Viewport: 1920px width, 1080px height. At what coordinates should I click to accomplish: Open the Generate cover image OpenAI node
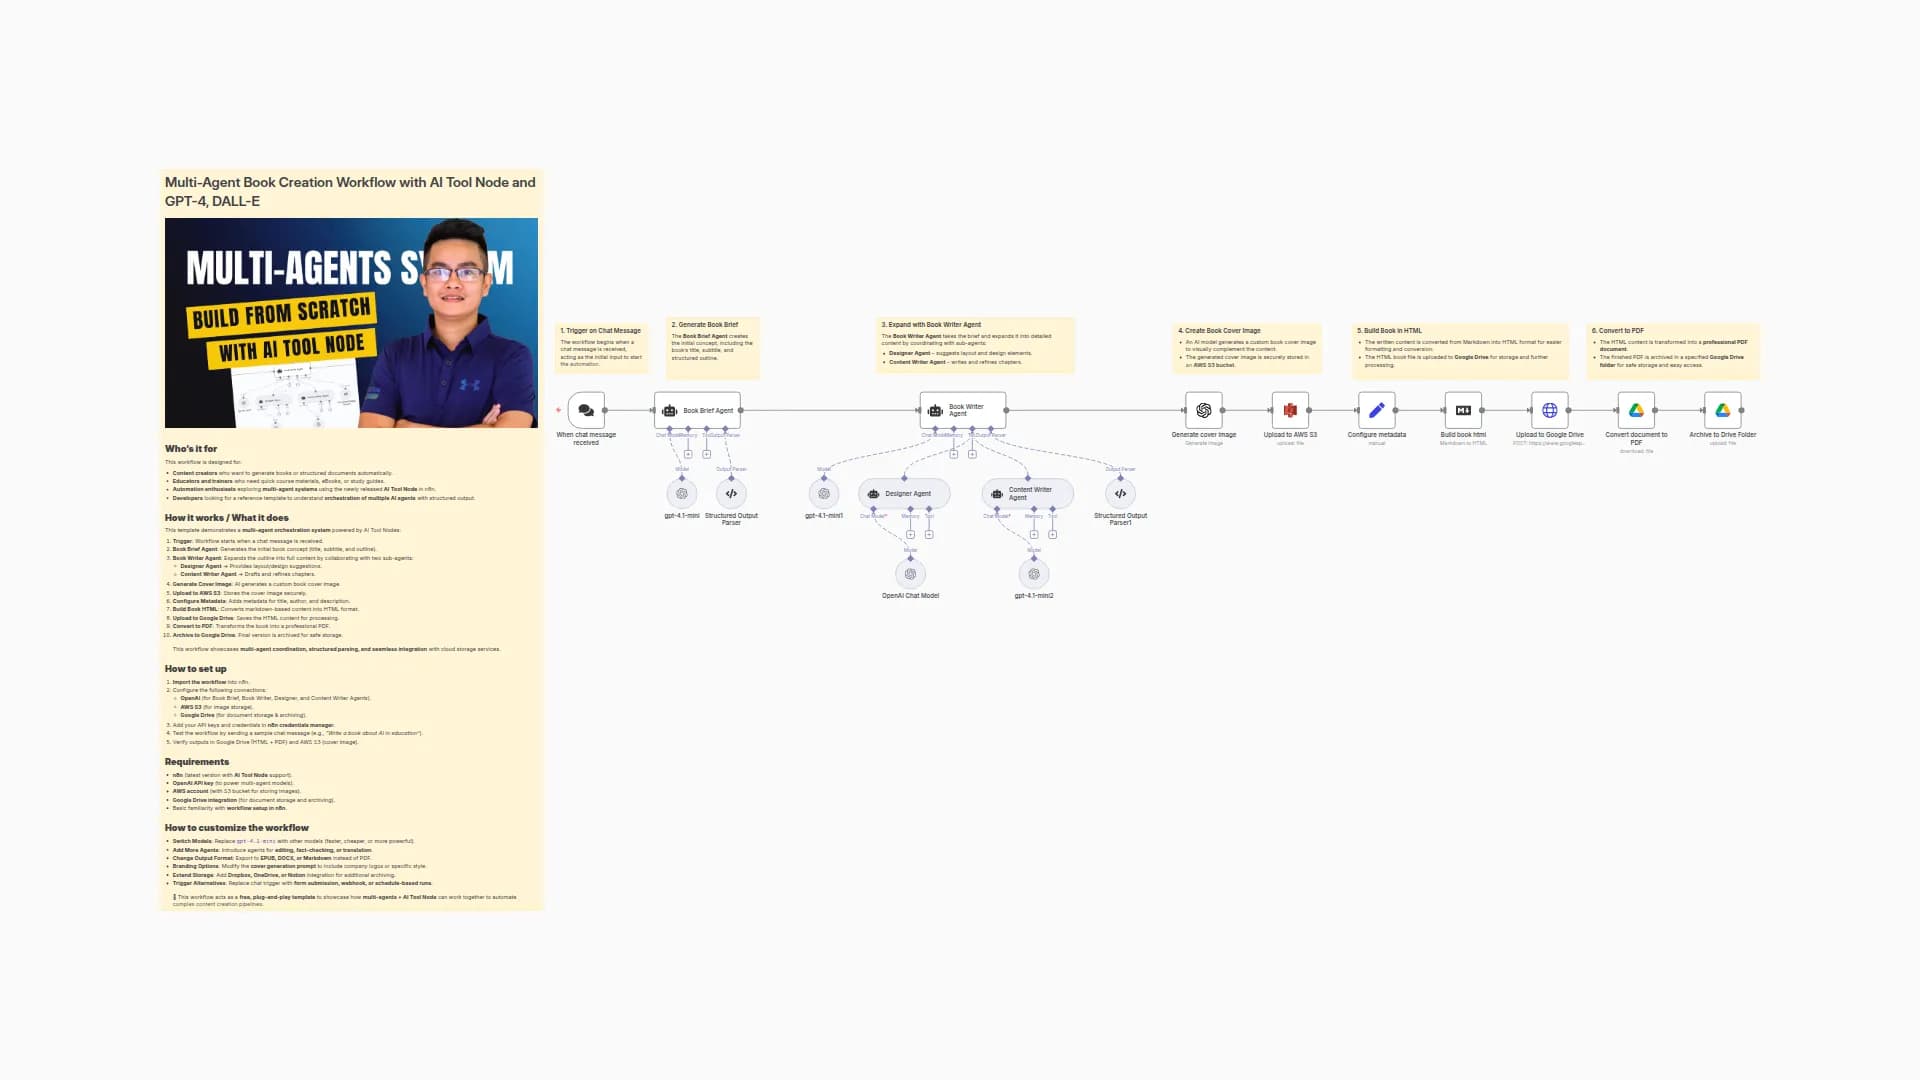[1202, 409]
